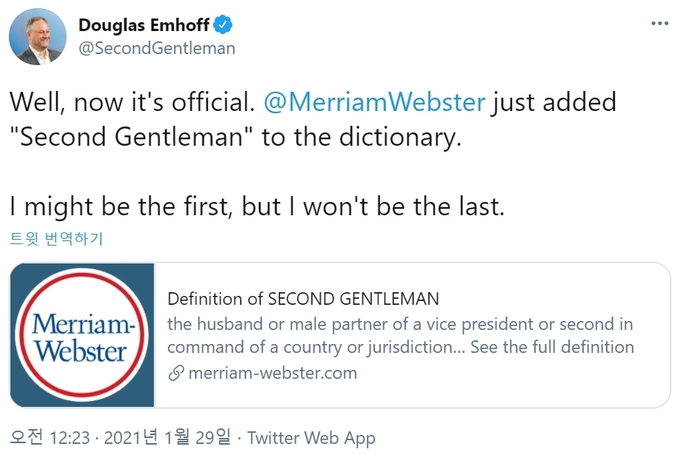
Task: Click the blue verified badge
Action: (223, 25)
